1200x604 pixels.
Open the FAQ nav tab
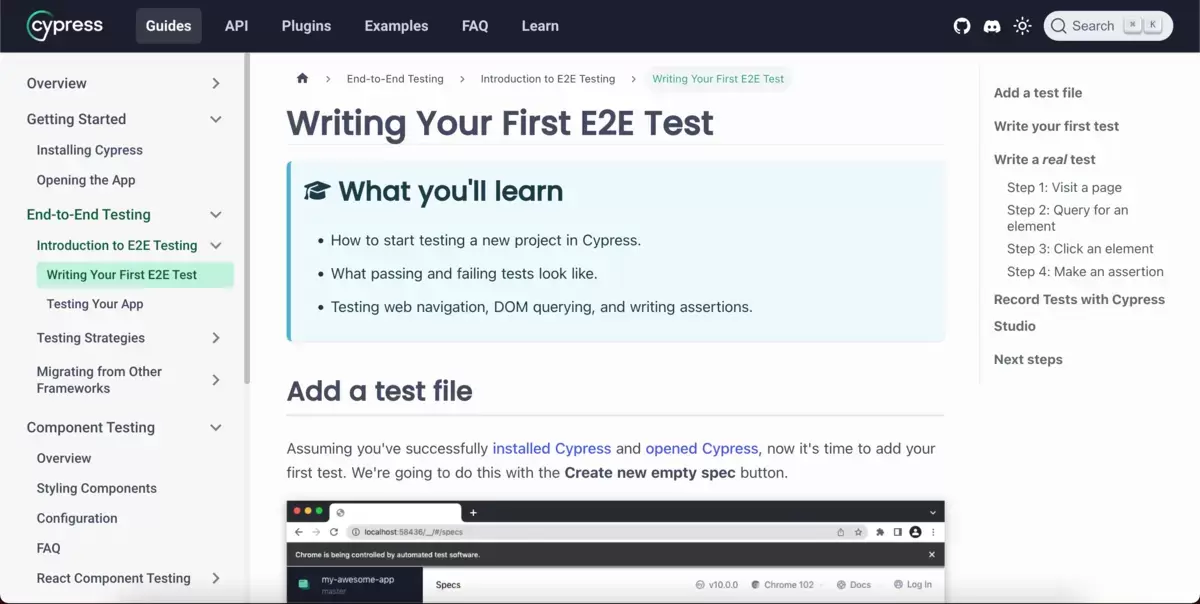tap(475, 26)
